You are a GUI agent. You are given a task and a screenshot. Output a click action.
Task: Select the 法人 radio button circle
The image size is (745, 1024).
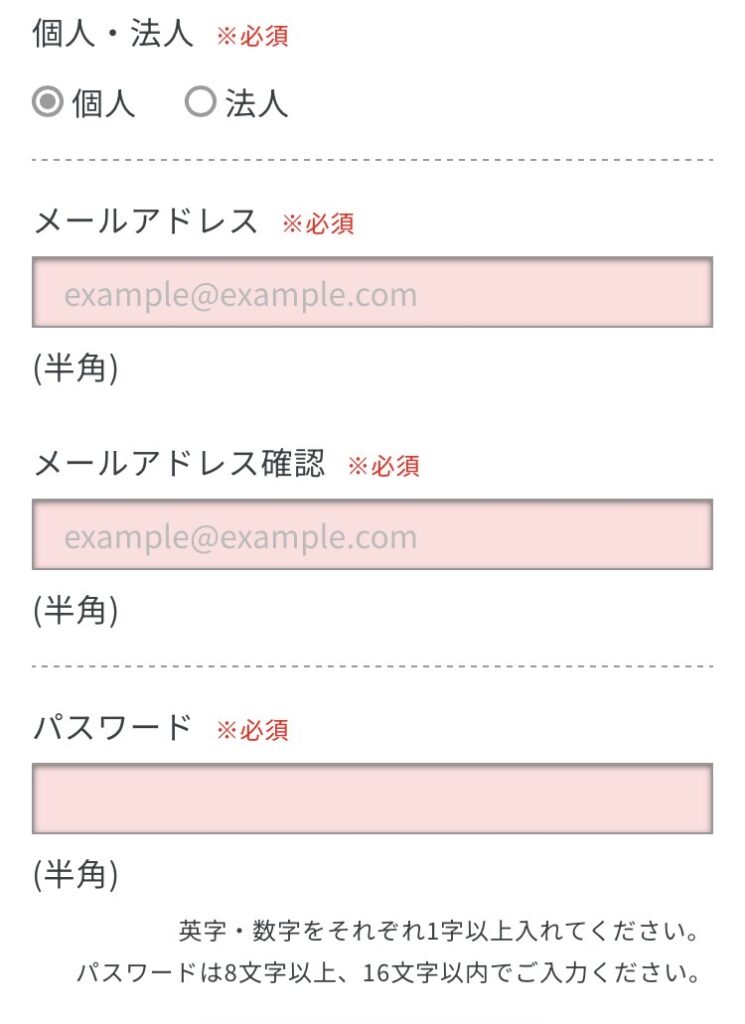(x=200, y=102)
